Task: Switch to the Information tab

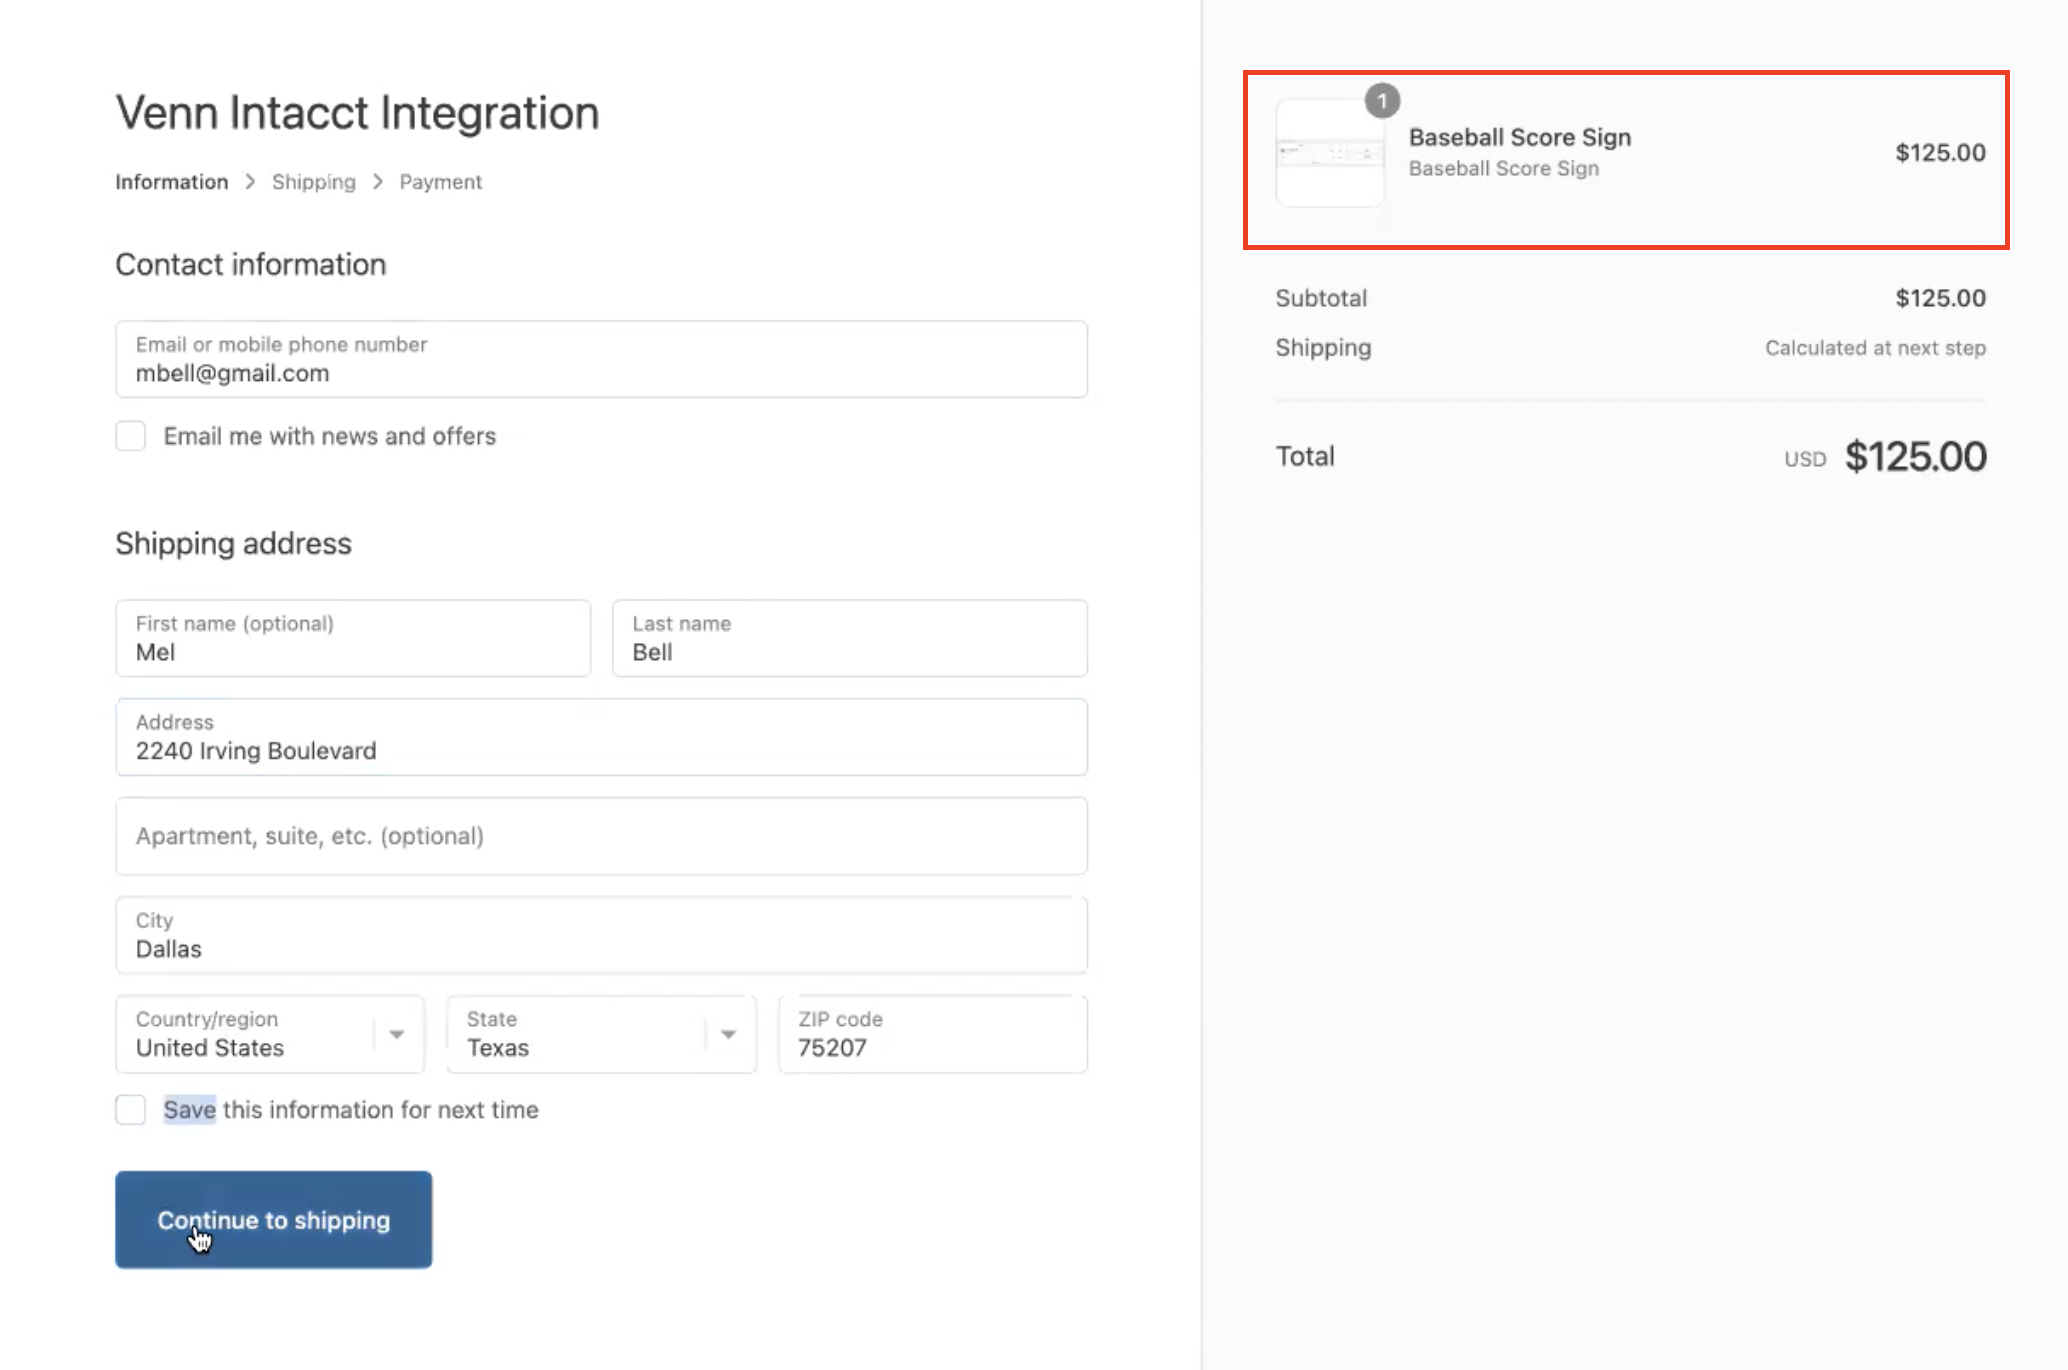Action: [x=171, y=180]
